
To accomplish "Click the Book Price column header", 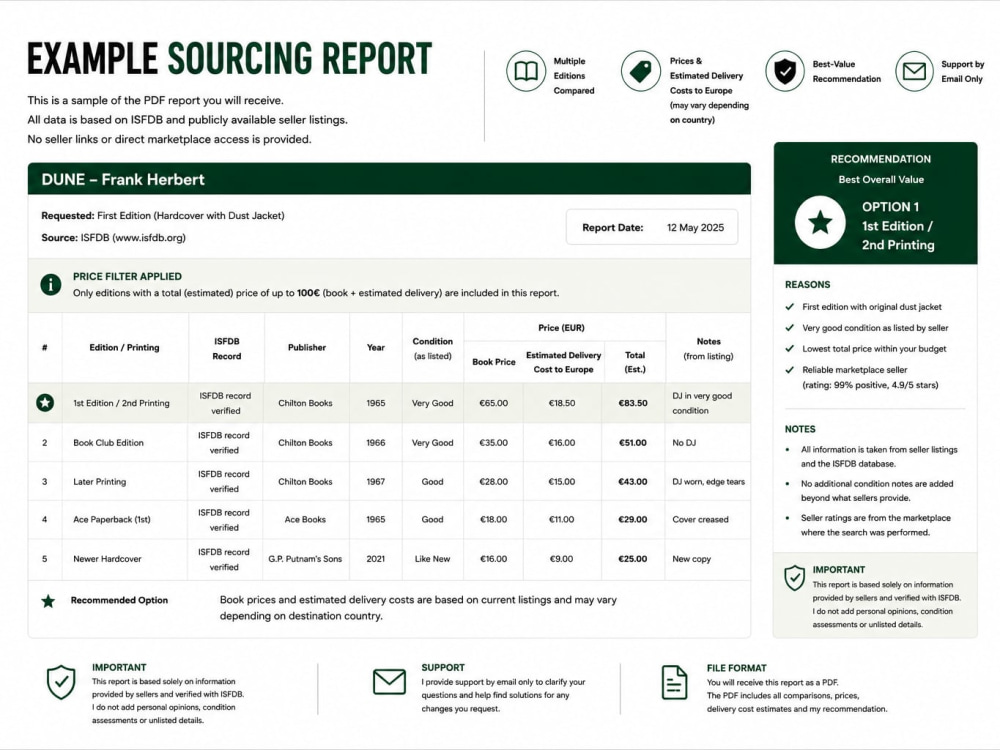I will point(494,362).
